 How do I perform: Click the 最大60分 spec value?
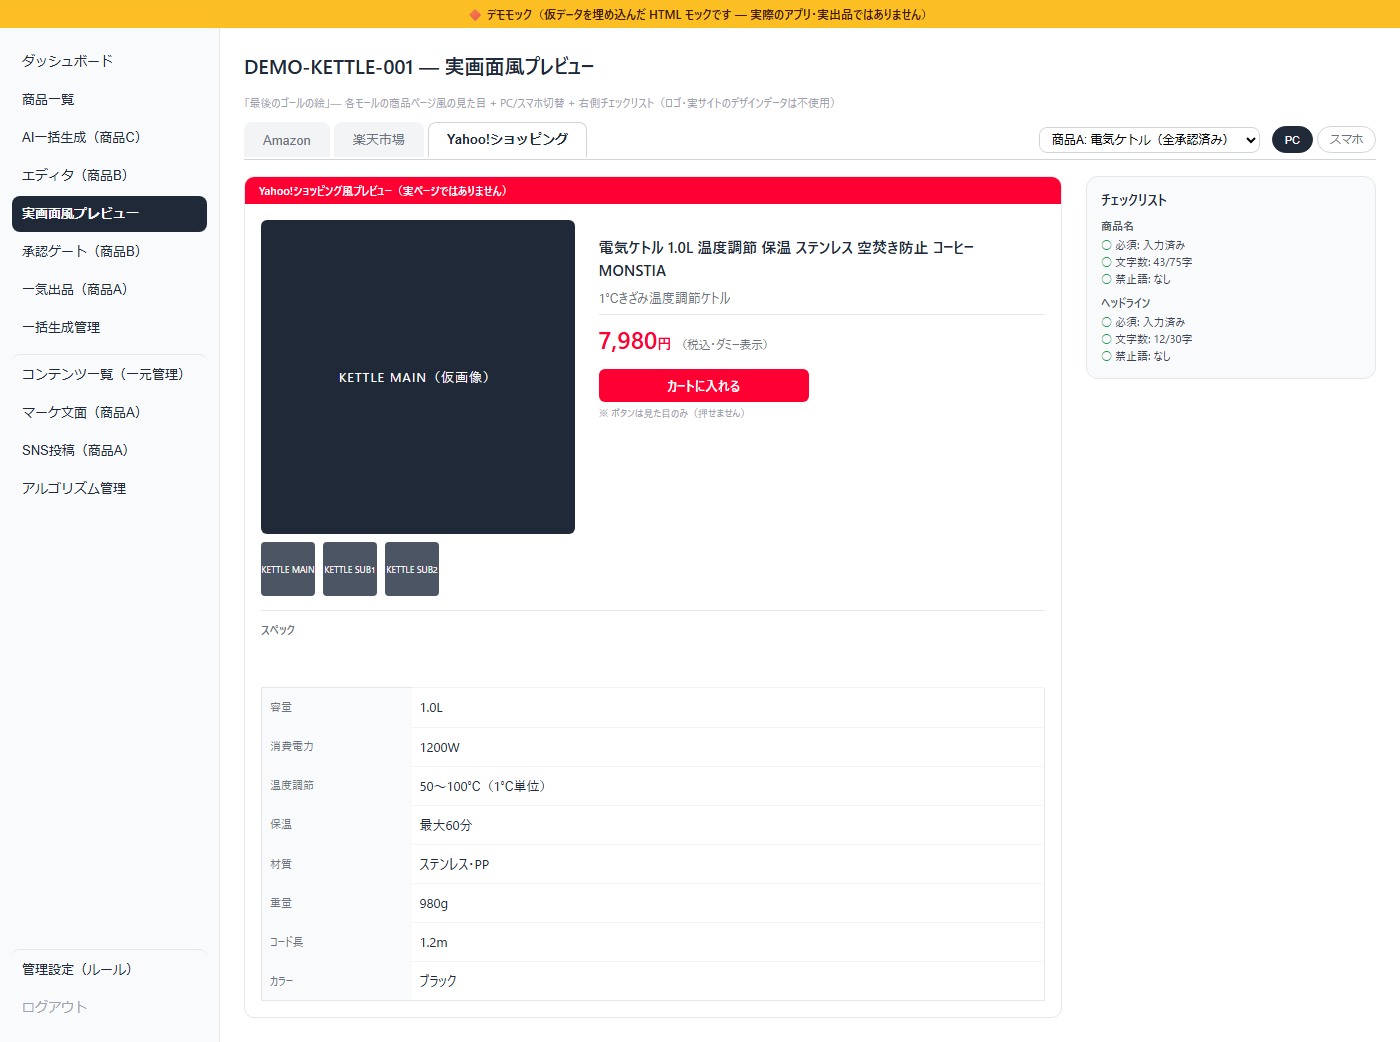pos(446,825)
